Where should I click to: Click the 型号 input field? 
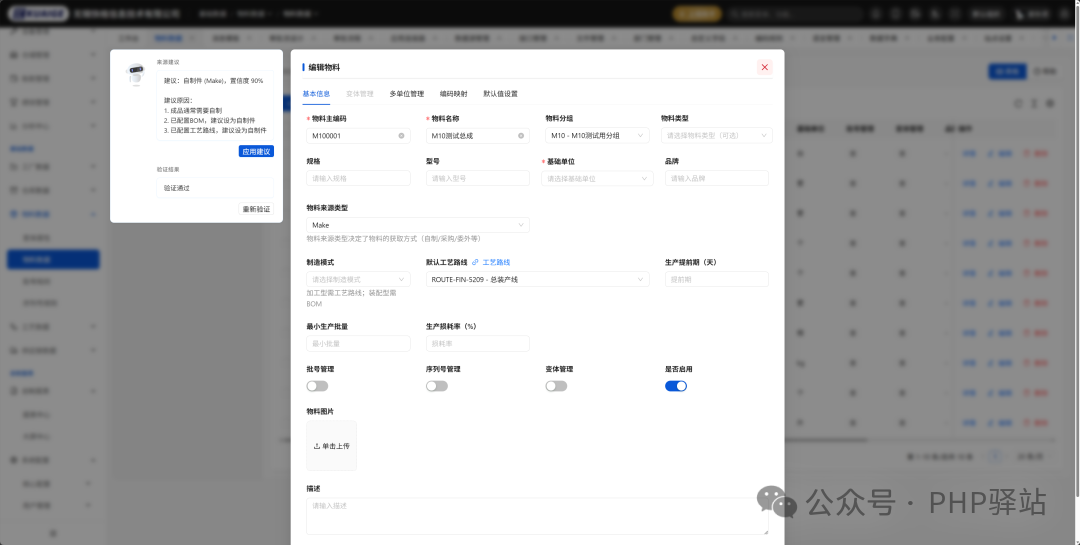[478, 178]
